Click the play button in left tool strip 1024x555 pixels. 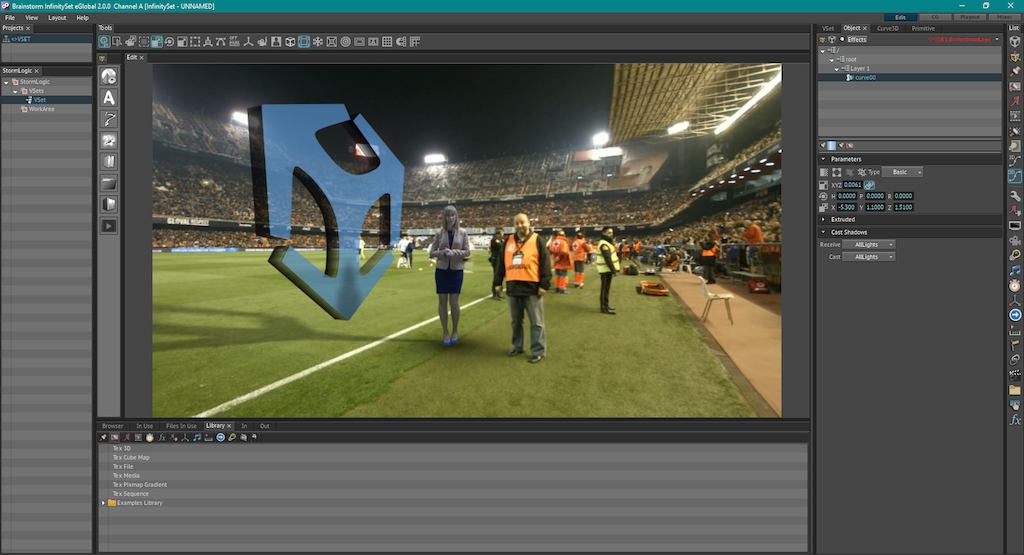point(109,226)
